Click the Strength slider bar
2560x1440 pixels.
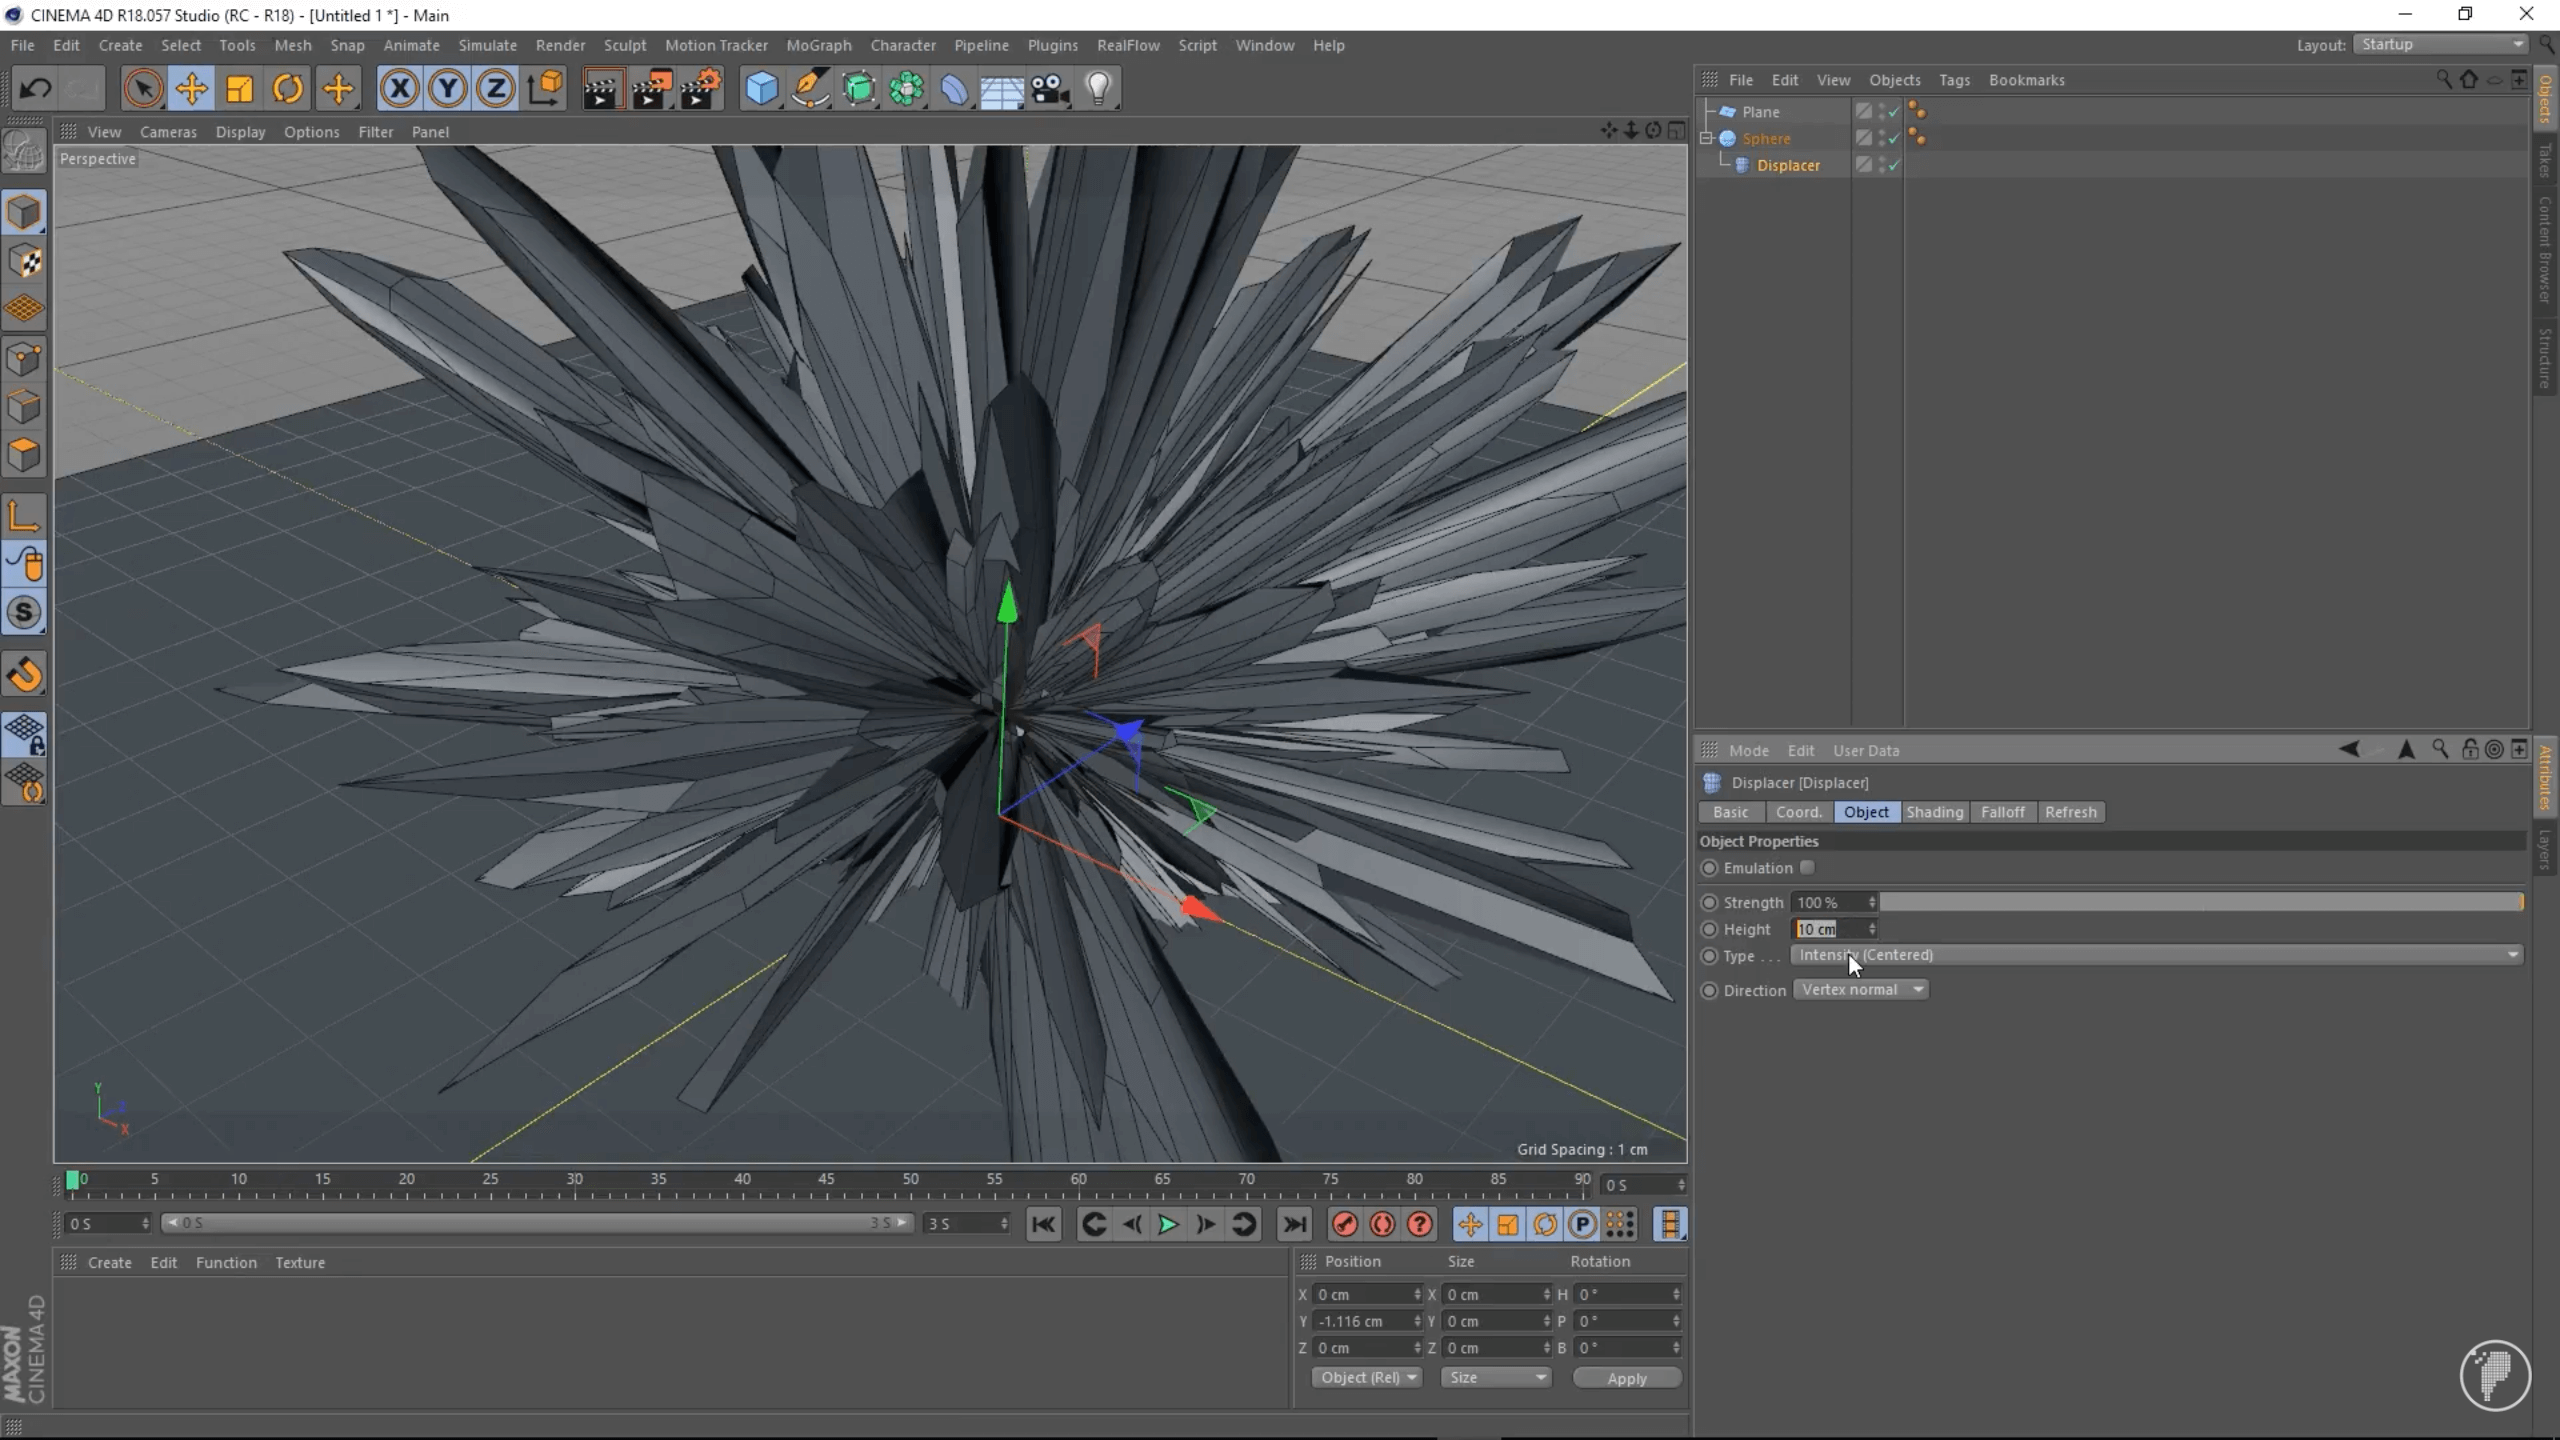[x=2200, y=902]
